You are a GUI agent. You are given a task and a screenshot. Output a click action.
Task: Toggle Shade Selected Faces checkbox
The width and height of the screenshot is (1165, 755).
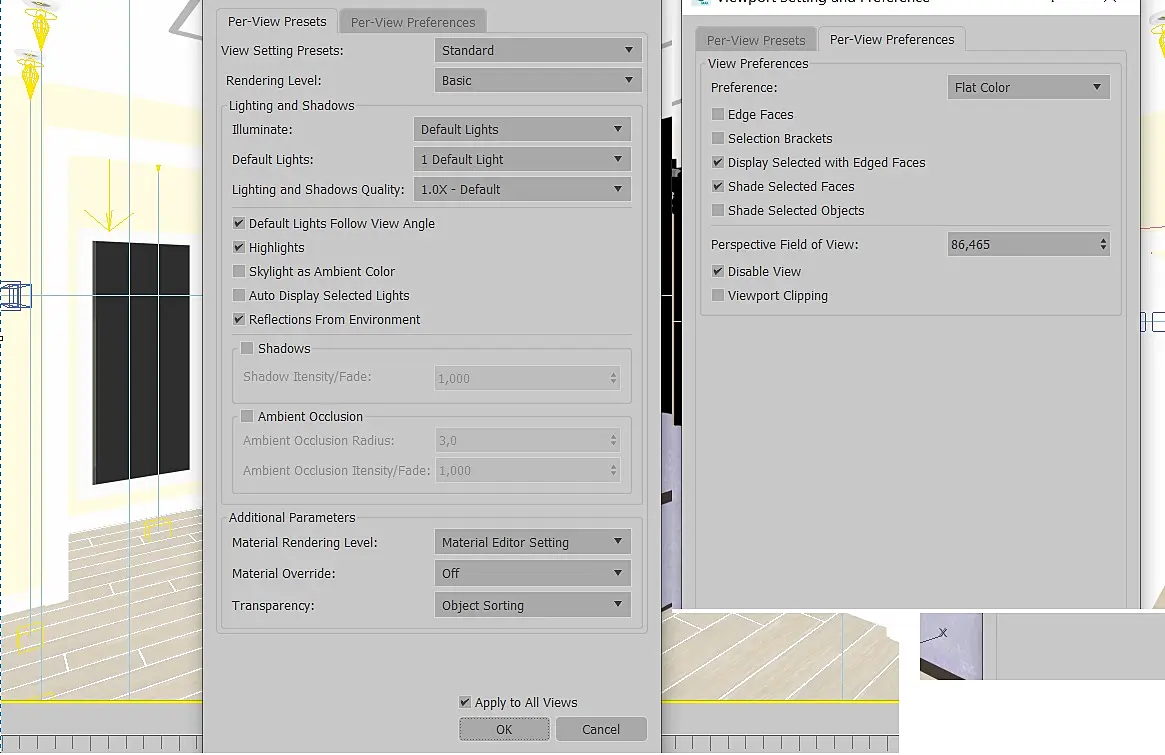click(x=718, y=186)
